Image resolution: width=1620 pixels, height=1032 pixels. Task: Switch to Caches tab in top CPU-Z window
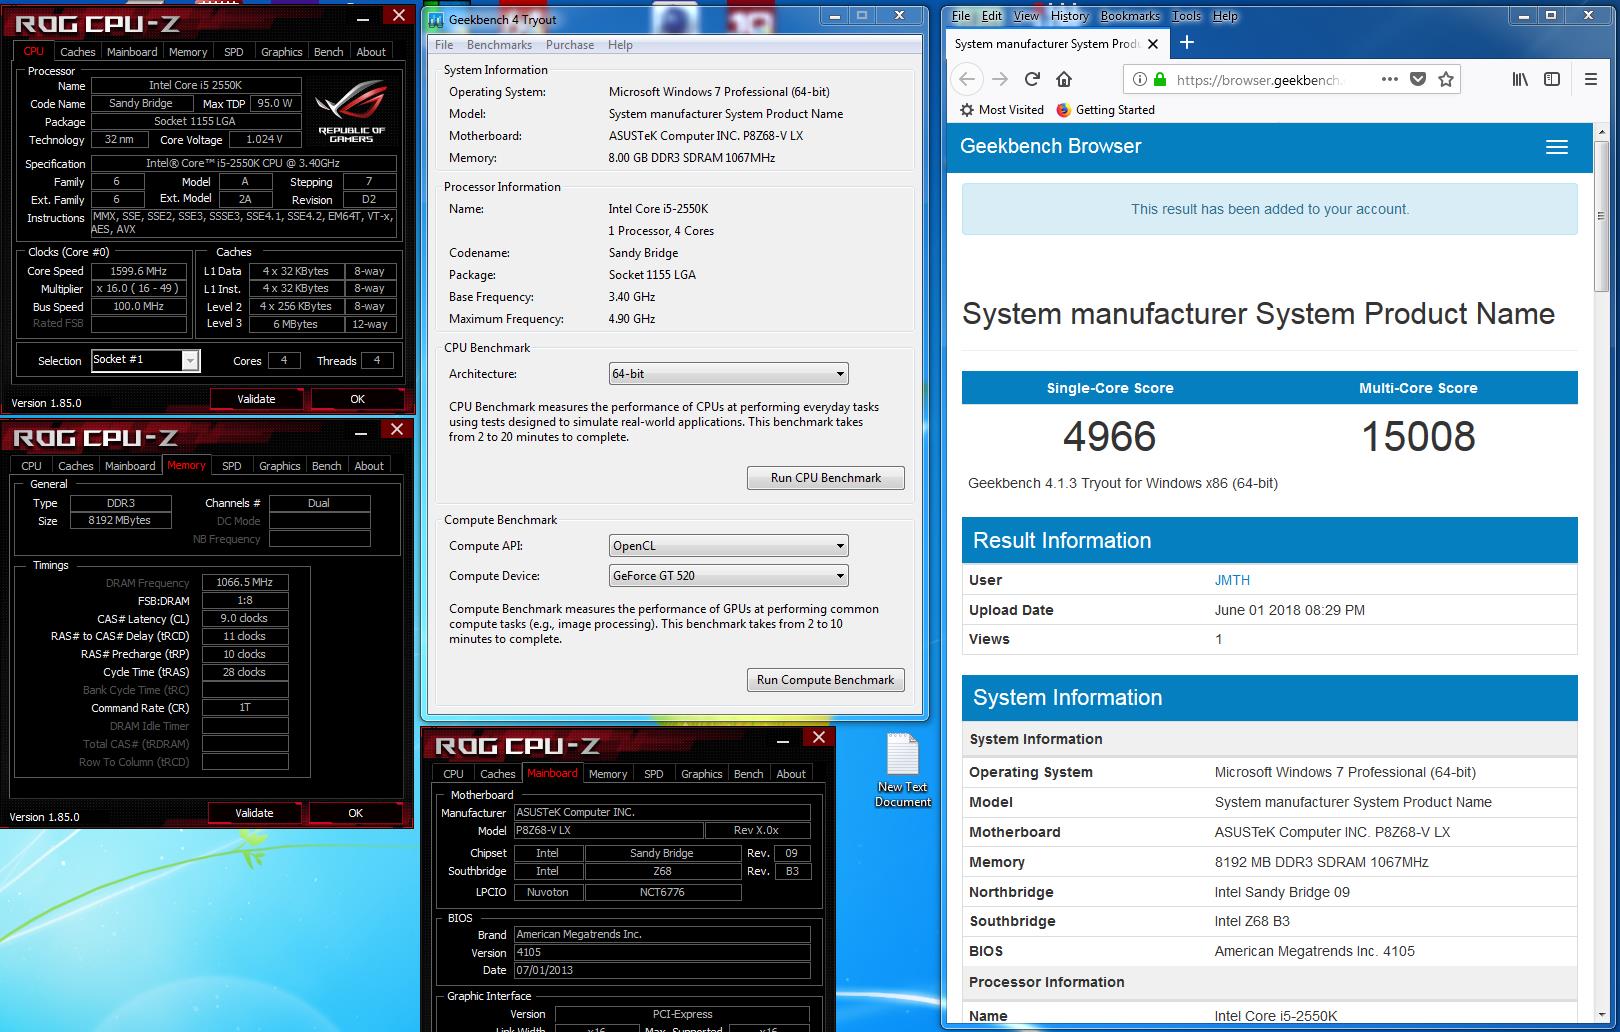point(77,52)
